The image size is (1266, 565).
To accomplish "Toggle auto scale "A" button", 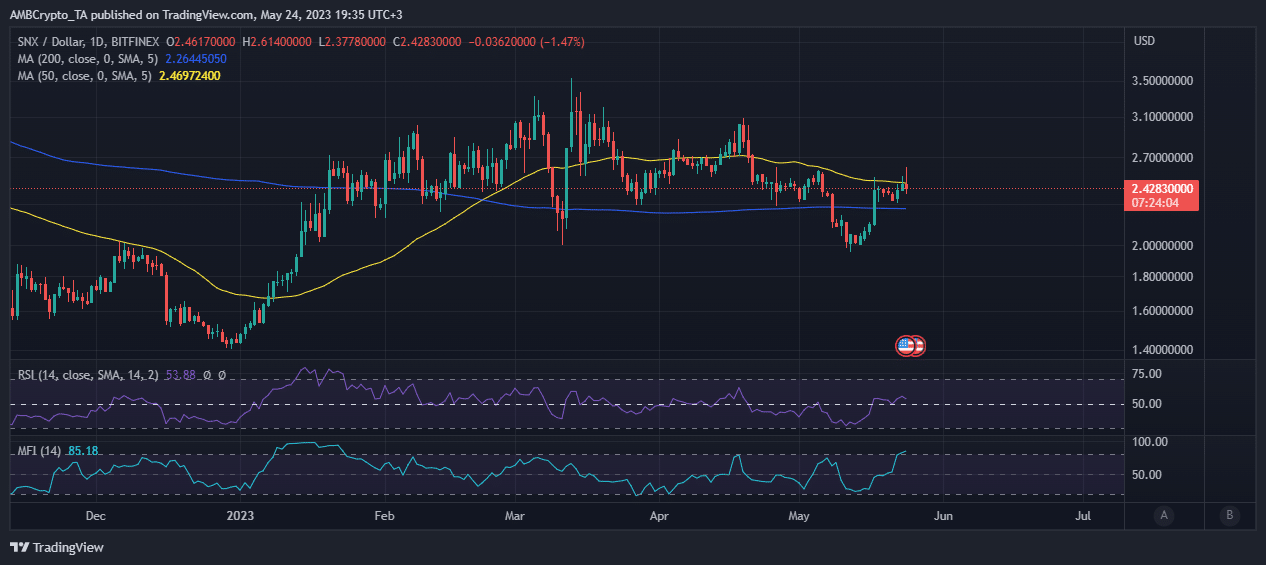I will pyautogui.click(x=1163, y=515).
